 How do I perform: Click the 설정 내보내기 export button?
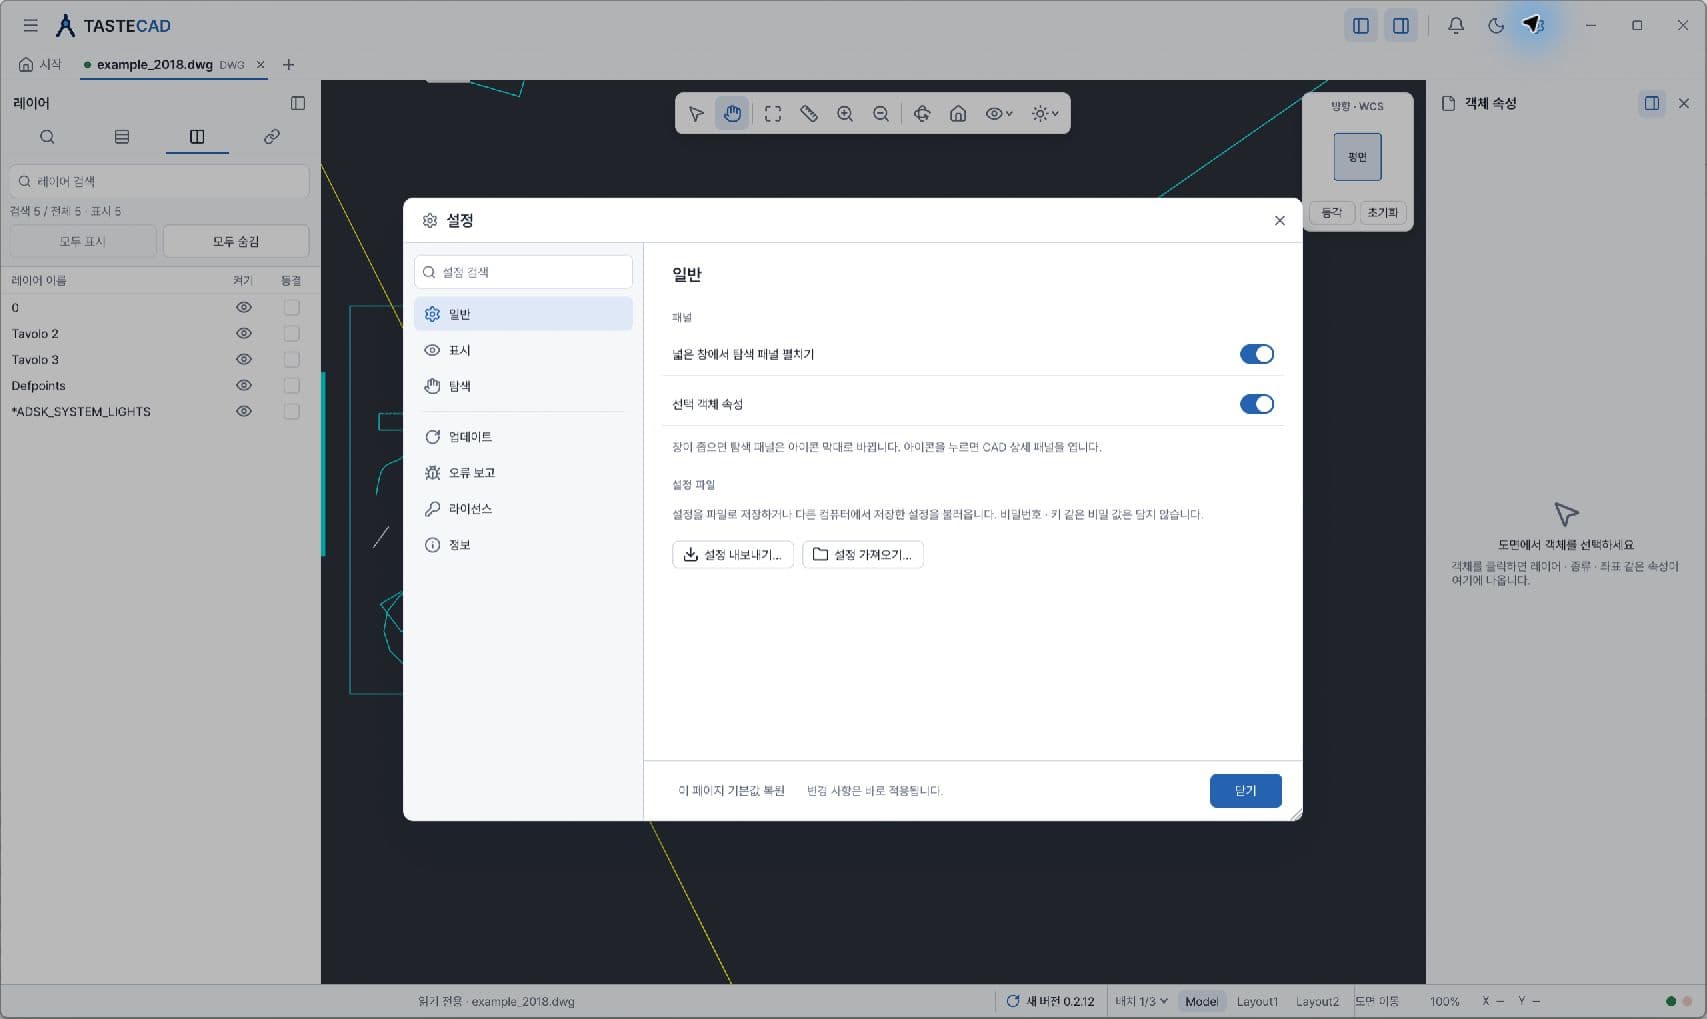(733, 555)
